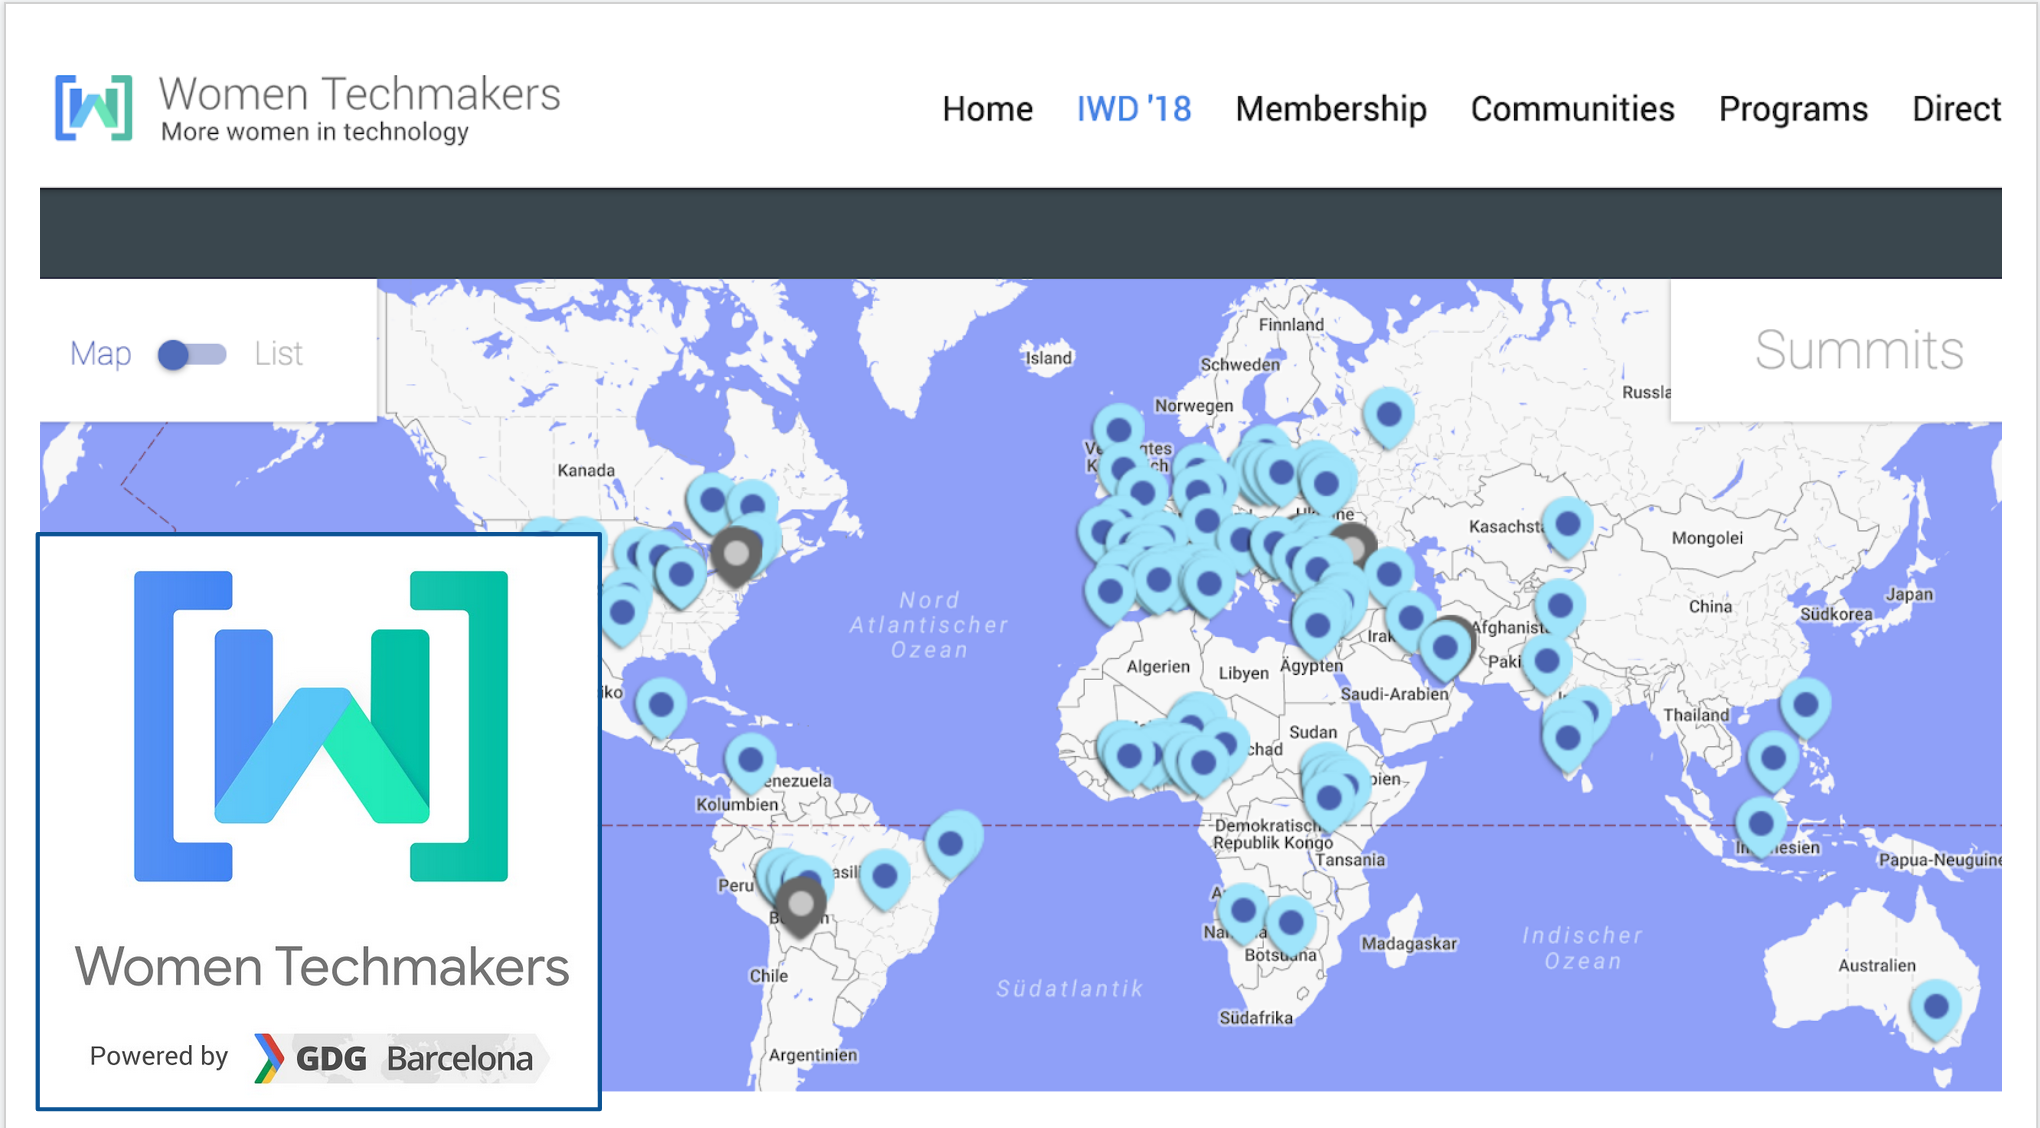Open the GDG Barcelona badge link
Viewport: 2040px width, 1128px height.
[x=400, y=1058]
